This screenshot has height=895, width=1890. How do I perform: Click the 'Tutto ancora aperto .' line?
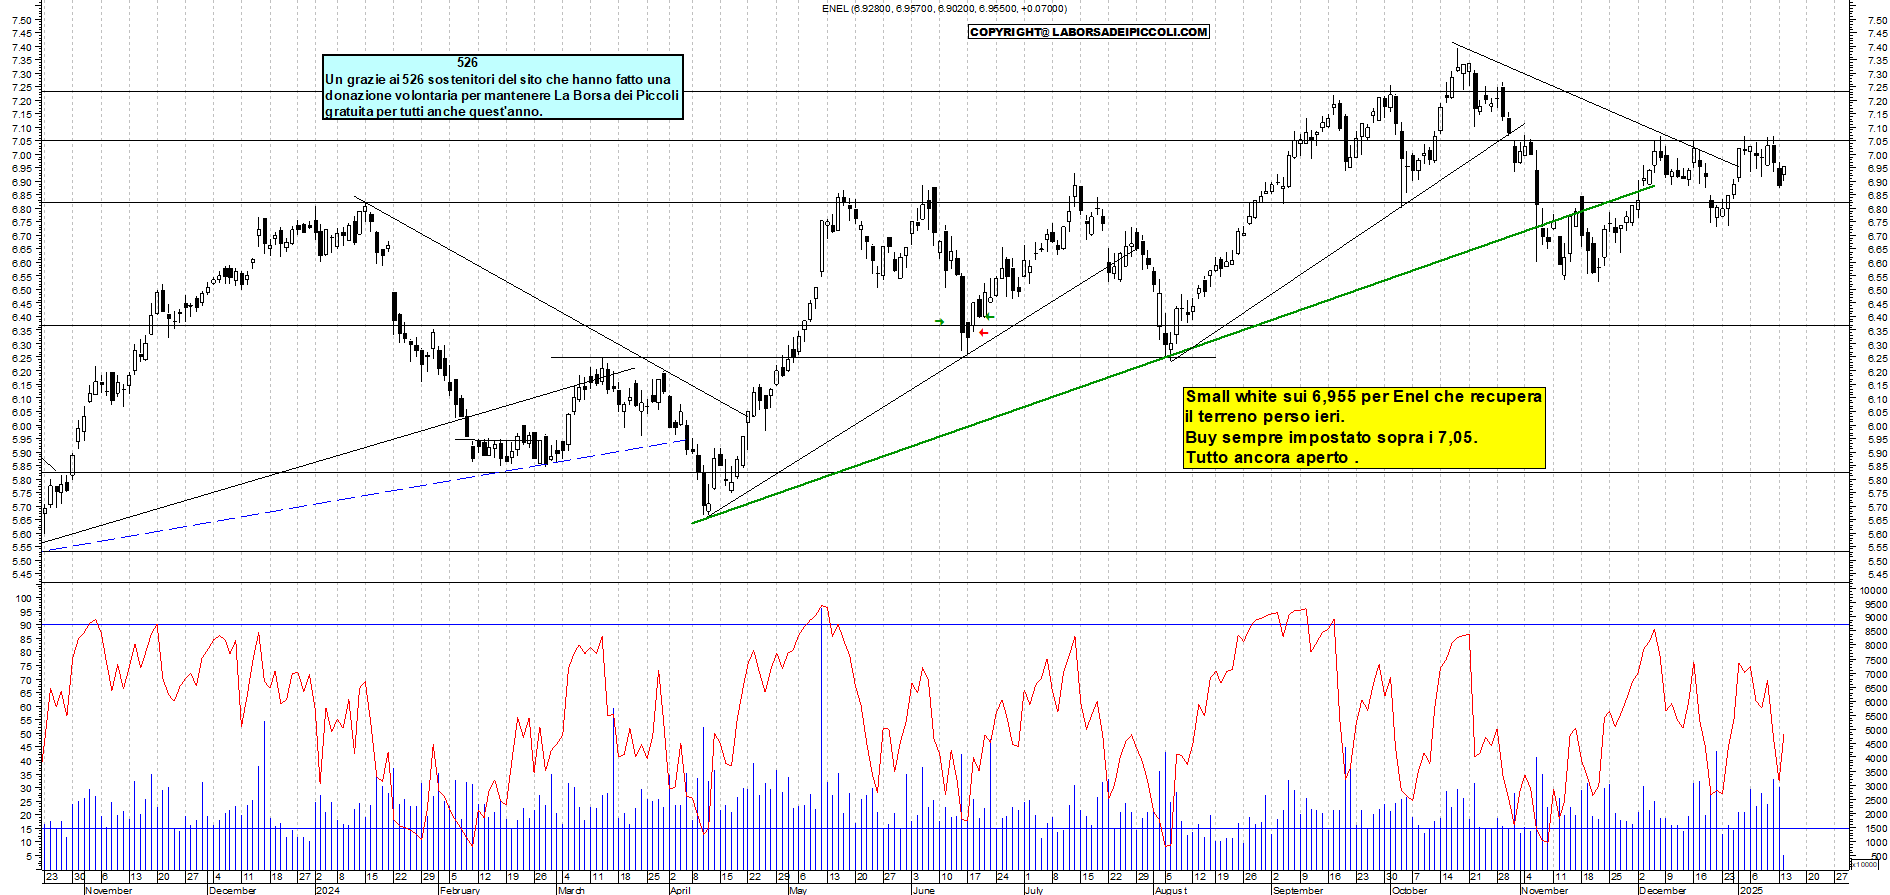pyautogui.click(x=1272, y=458)
